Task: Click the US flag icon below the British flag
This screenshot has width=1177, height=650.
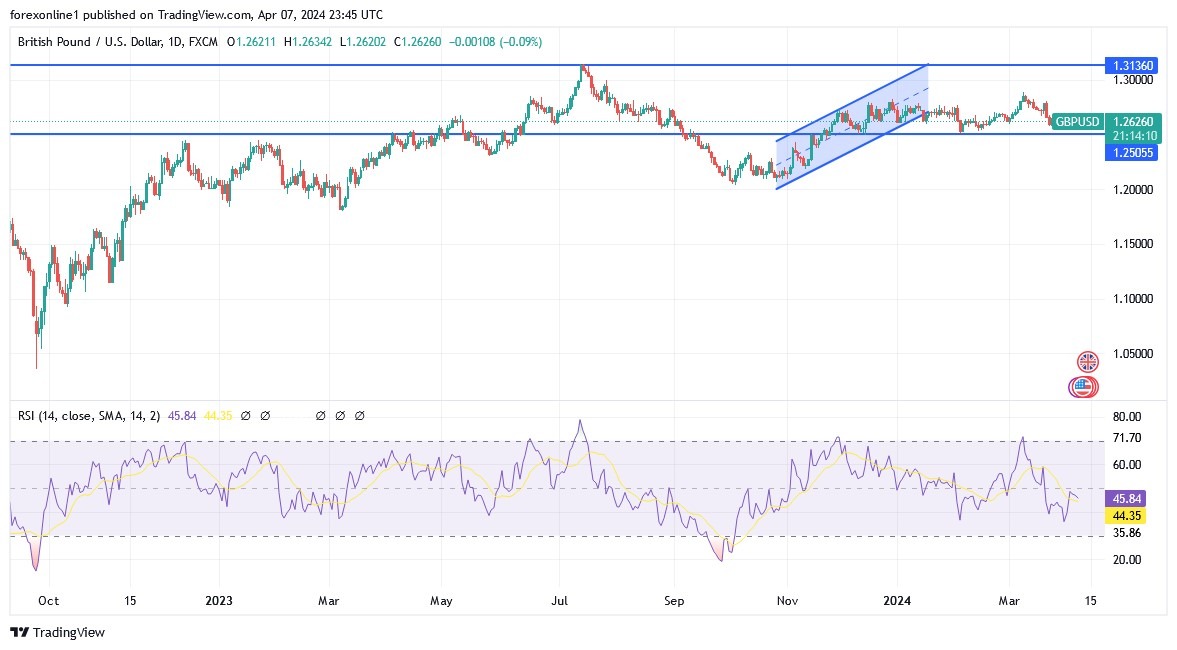Action: 1083,385
